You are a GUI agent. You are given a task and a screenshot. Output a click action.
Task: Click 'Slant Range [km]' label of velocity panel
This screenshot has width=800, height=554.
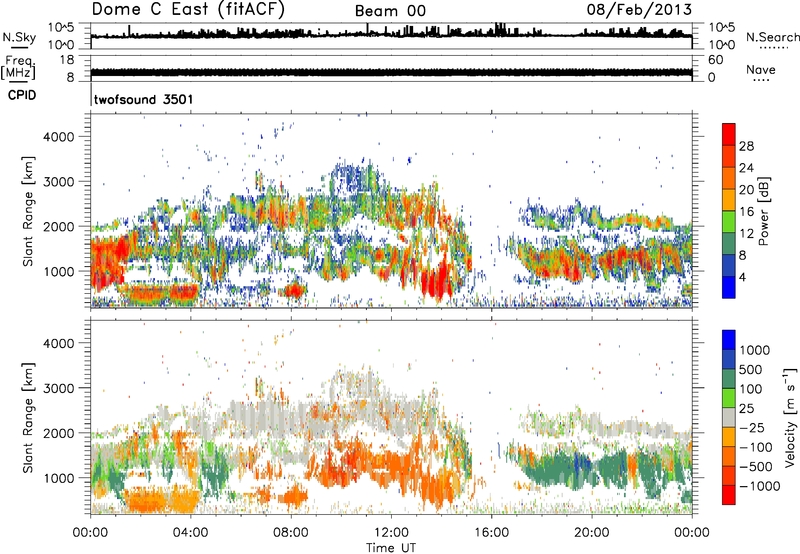(x=28, y=417)
